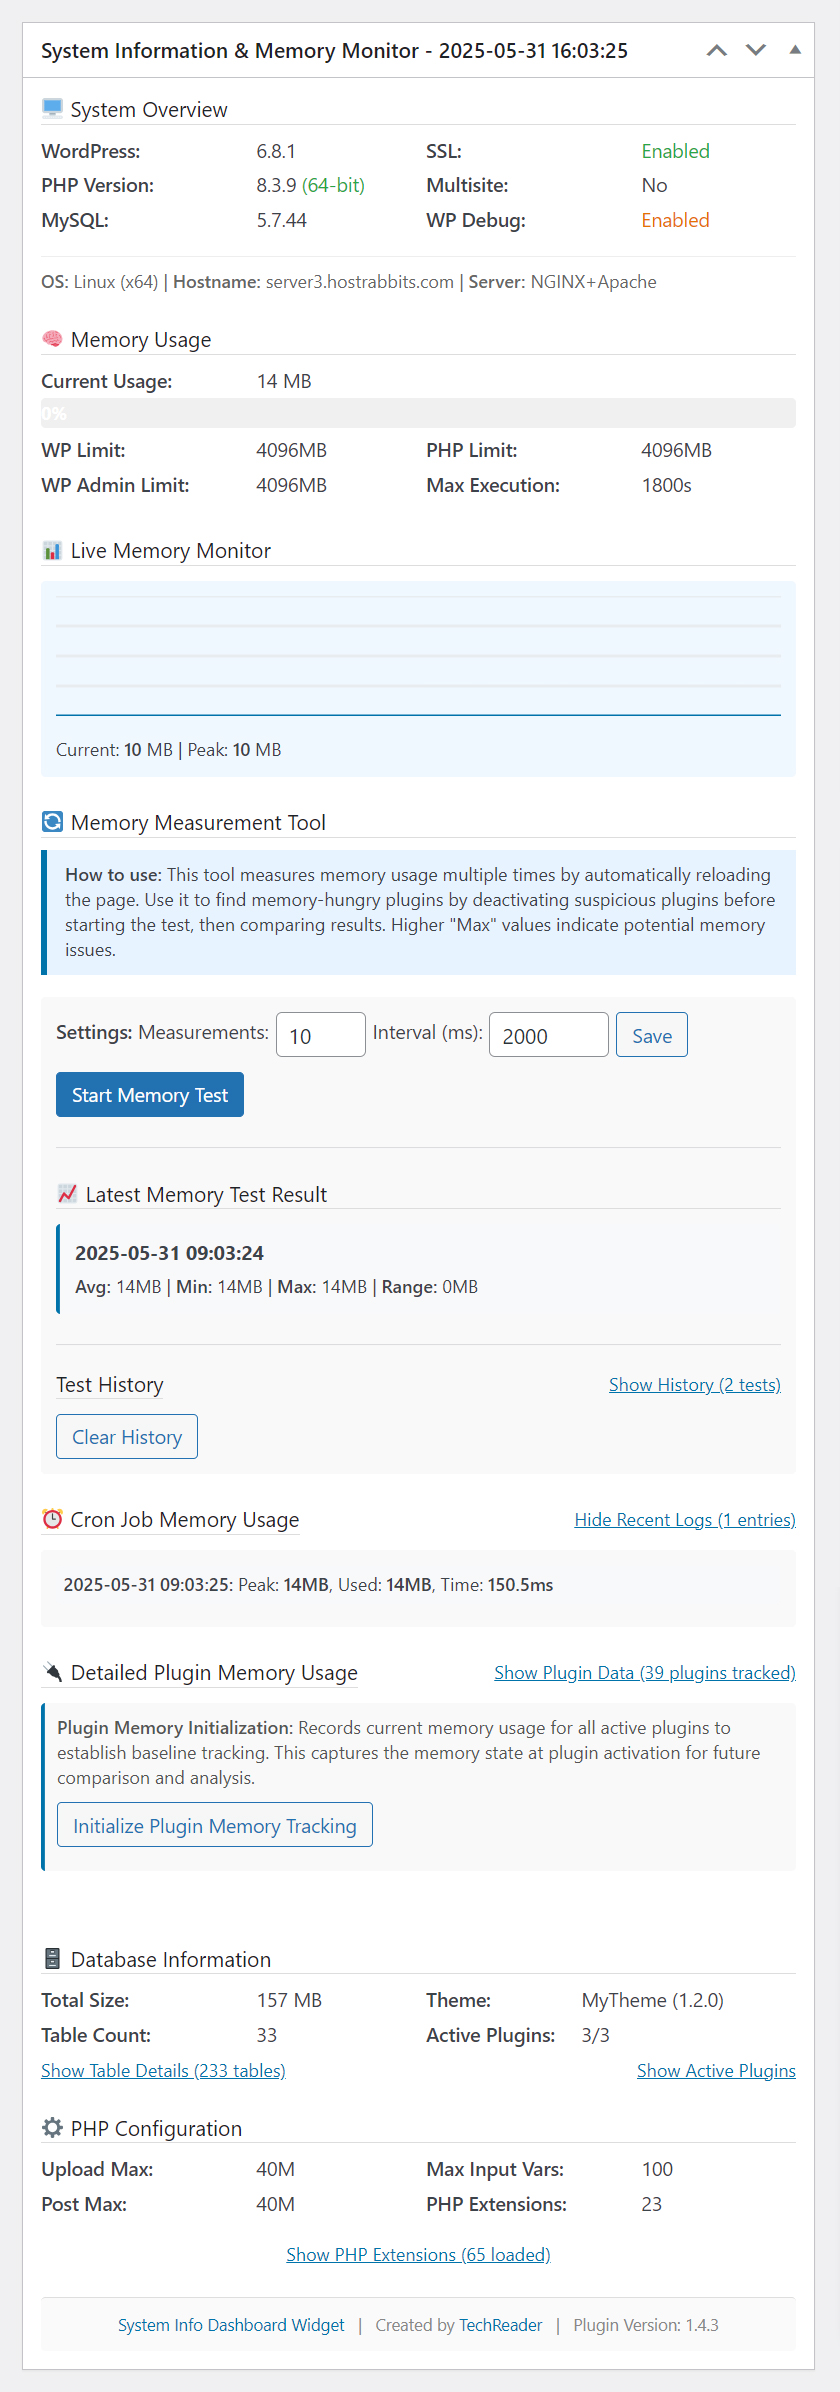Open the TechReader author link
840x2392 pixels.
click(501, 2326)
